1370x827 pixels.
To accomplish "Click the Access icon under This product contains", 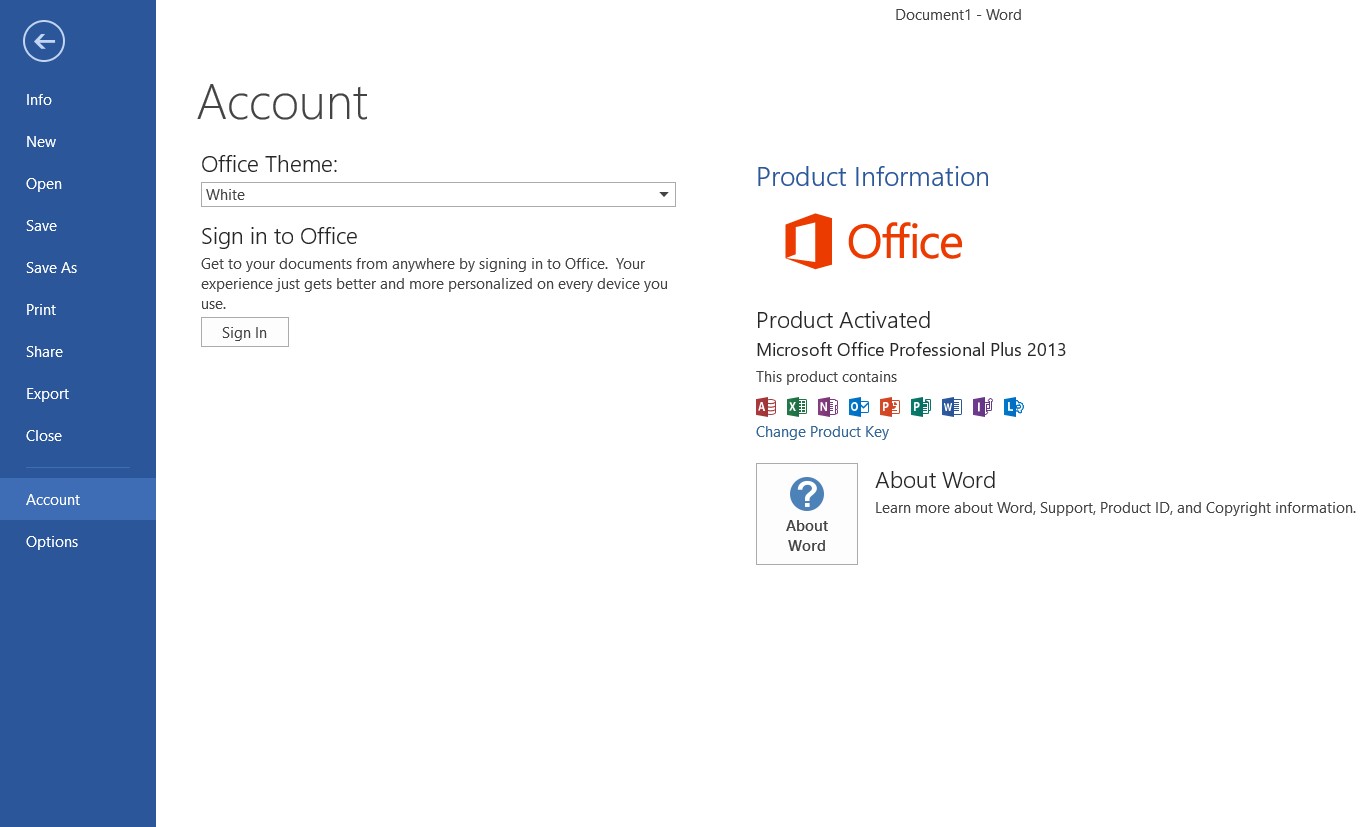I will pos(765,407).
